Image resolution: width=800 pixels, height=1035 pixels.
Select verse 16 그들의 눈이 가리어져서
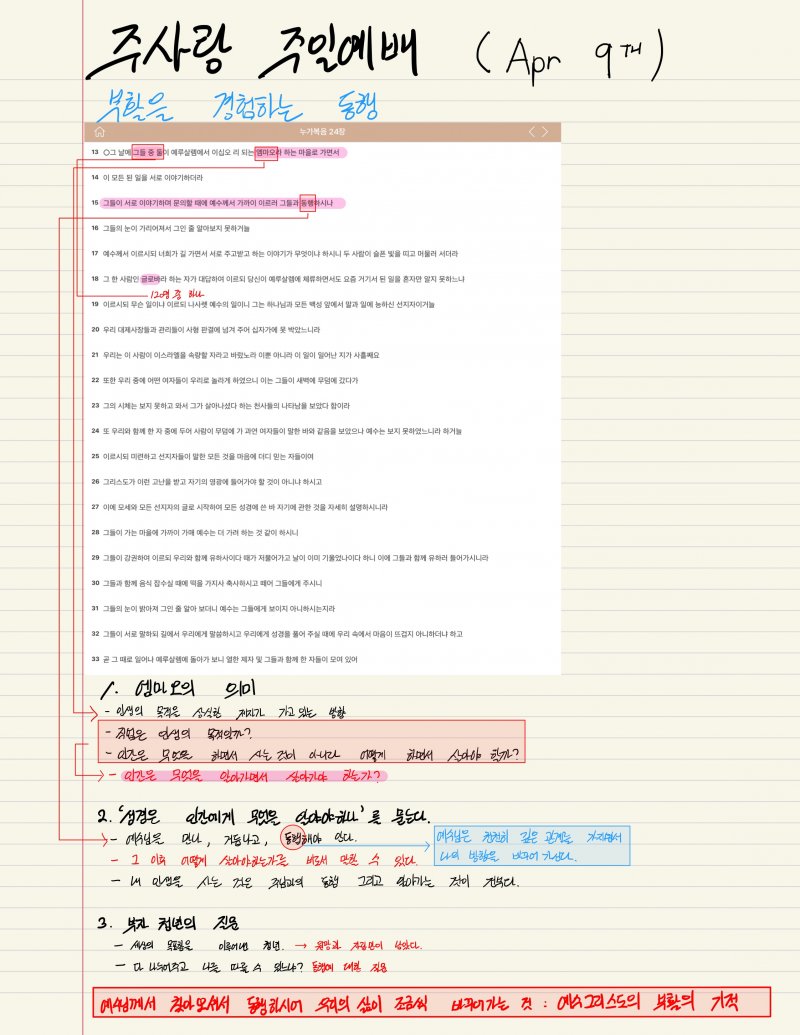[x=170, y=228]
